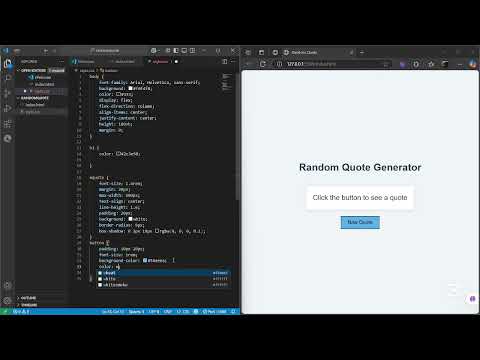Open problems via errors and warnings status item
This screenshot has height=360, width=480.
tap(21, 312)
